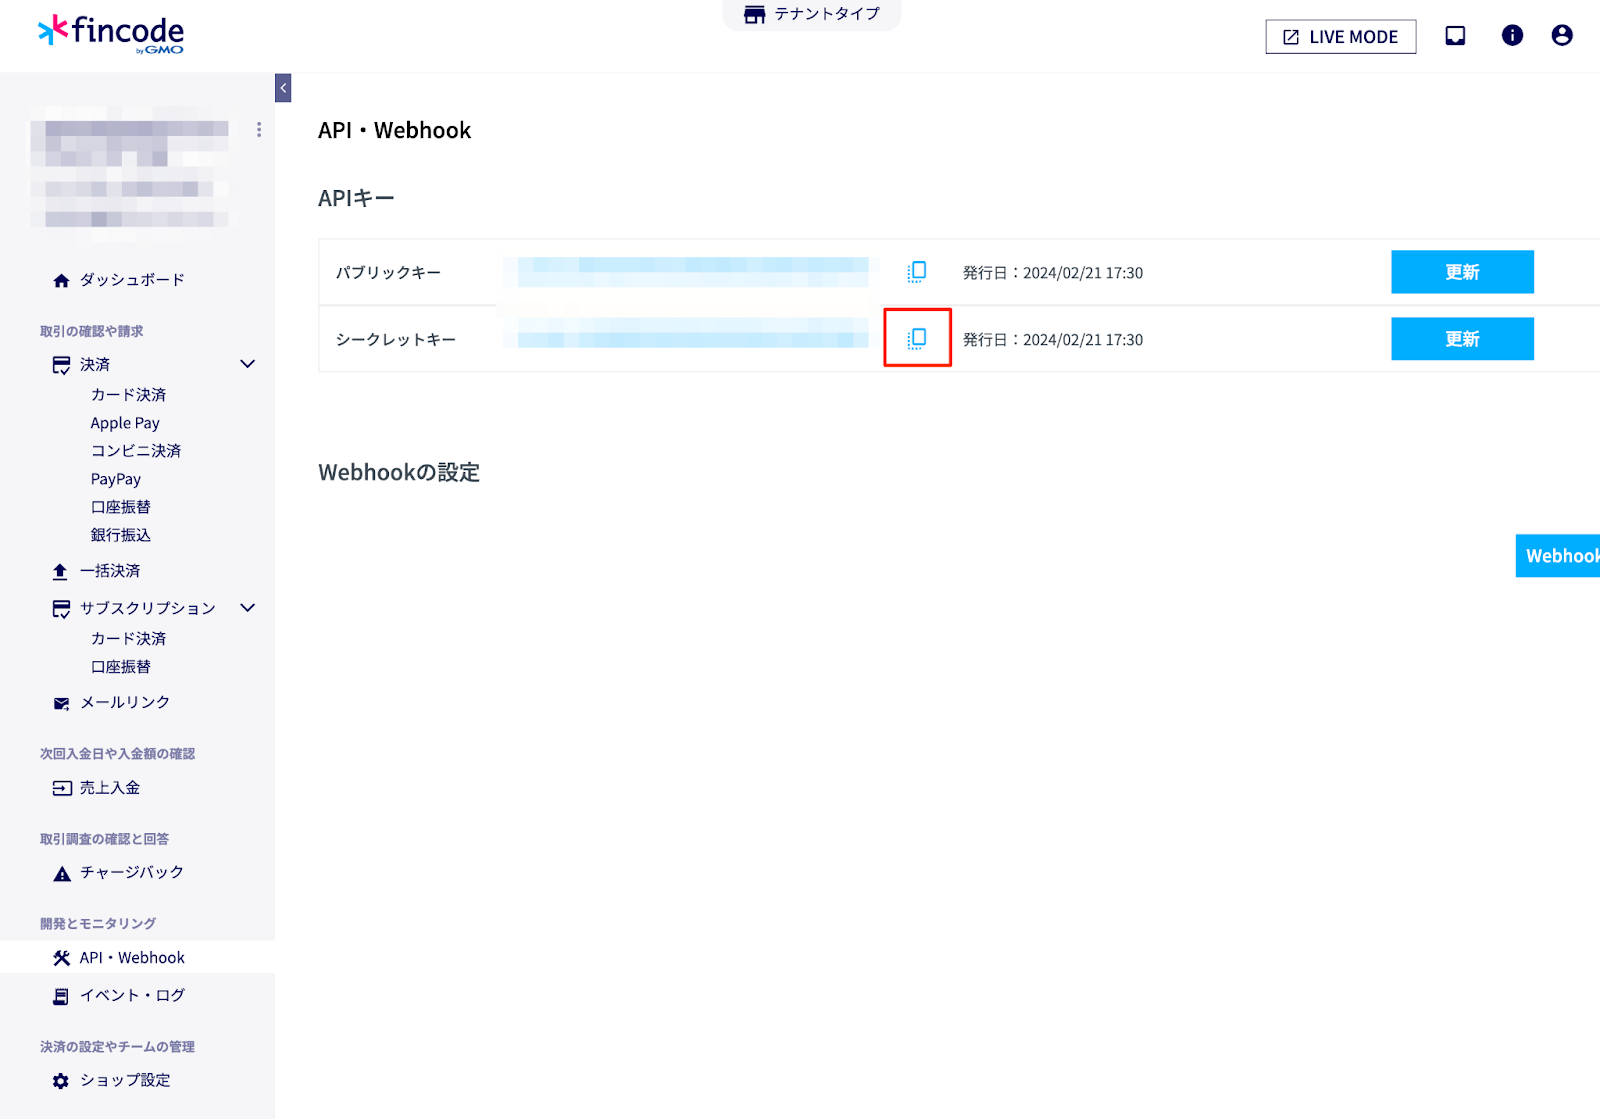The height and width of the screenshot is (1119, 1600).
Task: Click the テナントタイプ store icon
Action: pyautogui.click(x=755, y=14)
